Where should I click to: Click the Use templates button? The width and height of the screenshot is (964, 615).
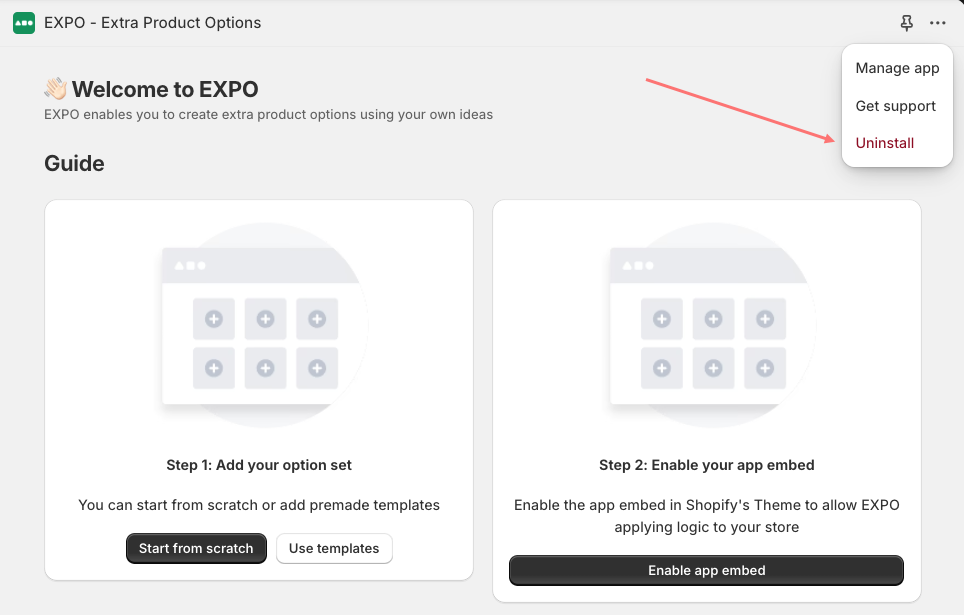click(334, 548)
